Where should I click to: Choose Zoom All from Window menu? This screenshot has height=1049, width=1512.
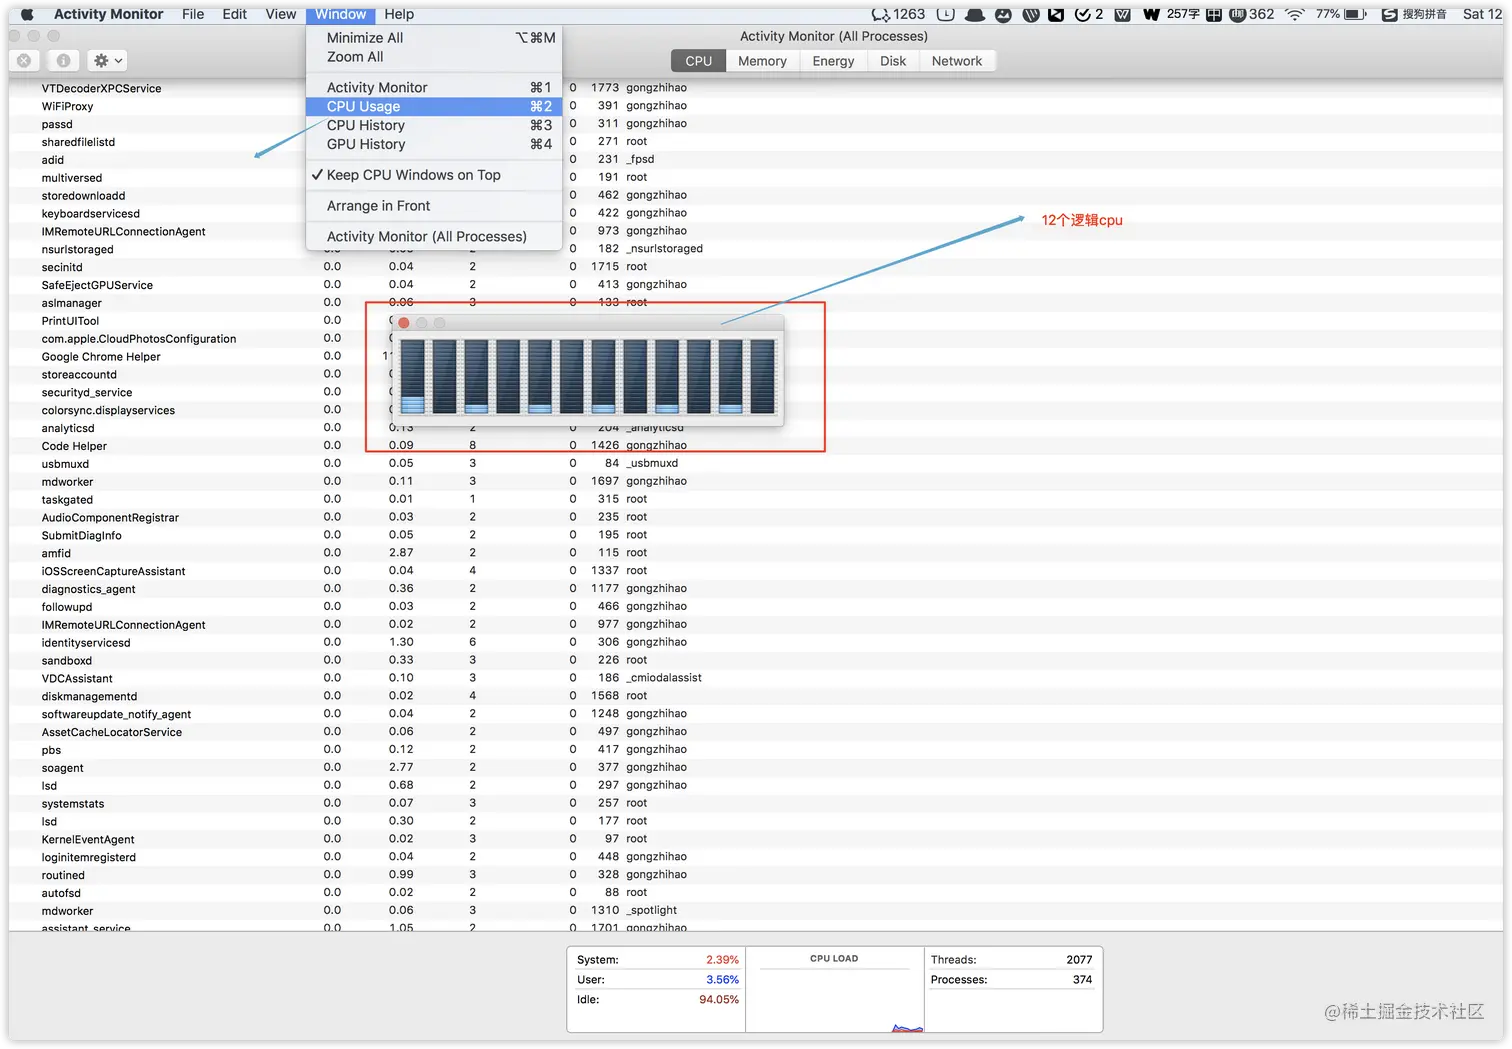coord(433,57)
